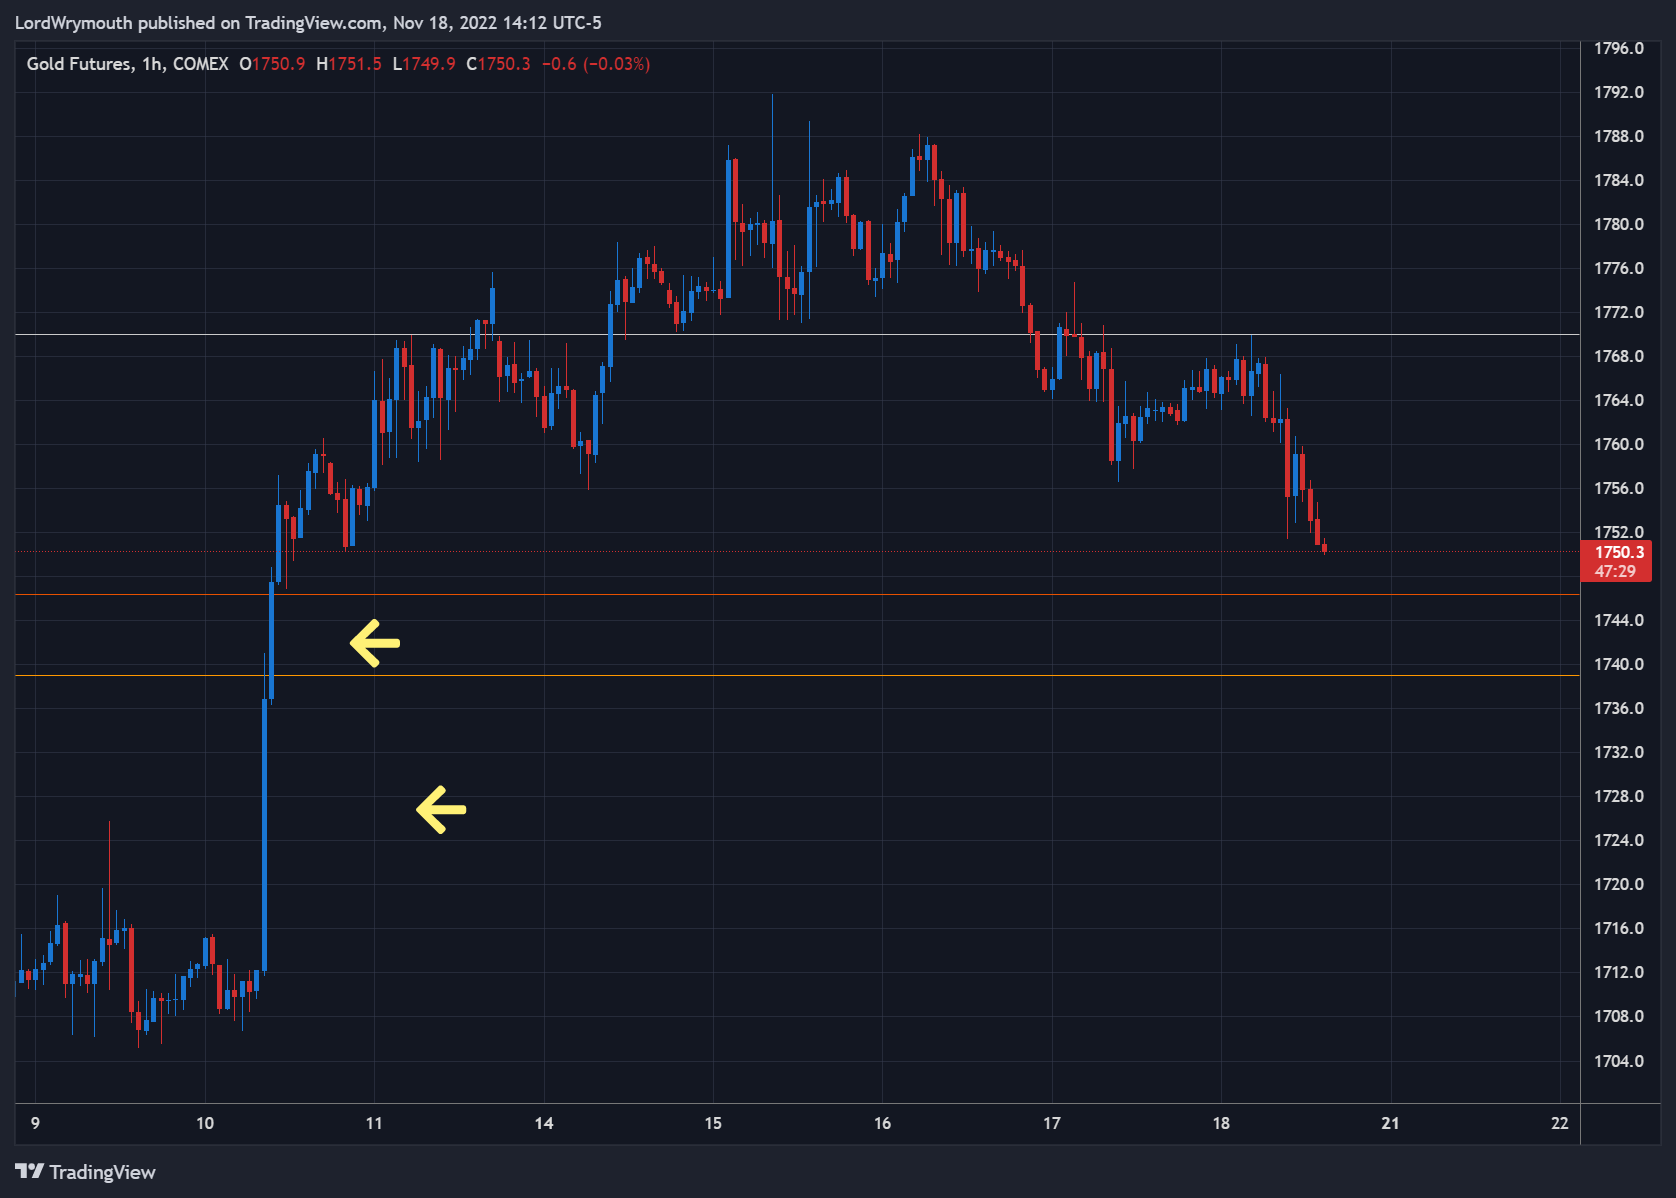Click date label 15 on time axis
This screenshot has width=1676, height=1198.
pyautogui.click(x=713, y=1123)
